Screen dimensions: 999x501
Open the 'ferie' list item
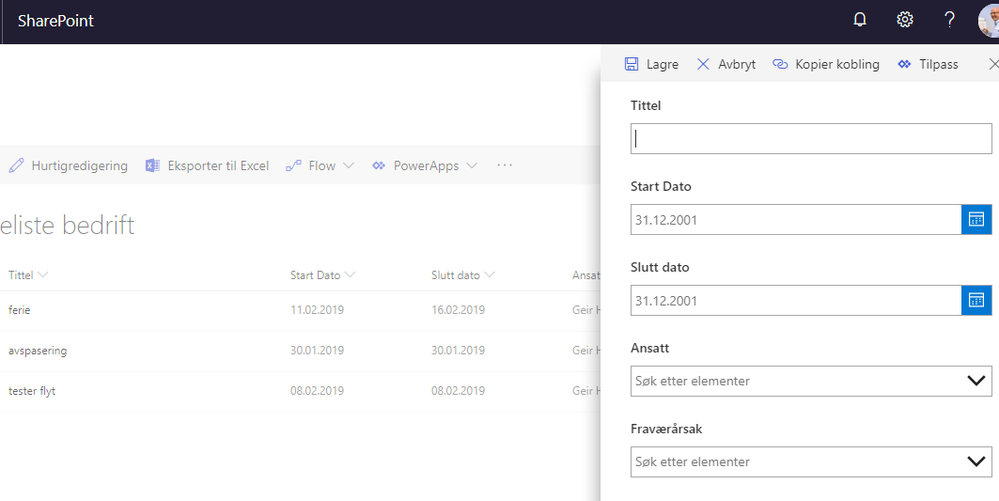point(19,310)
